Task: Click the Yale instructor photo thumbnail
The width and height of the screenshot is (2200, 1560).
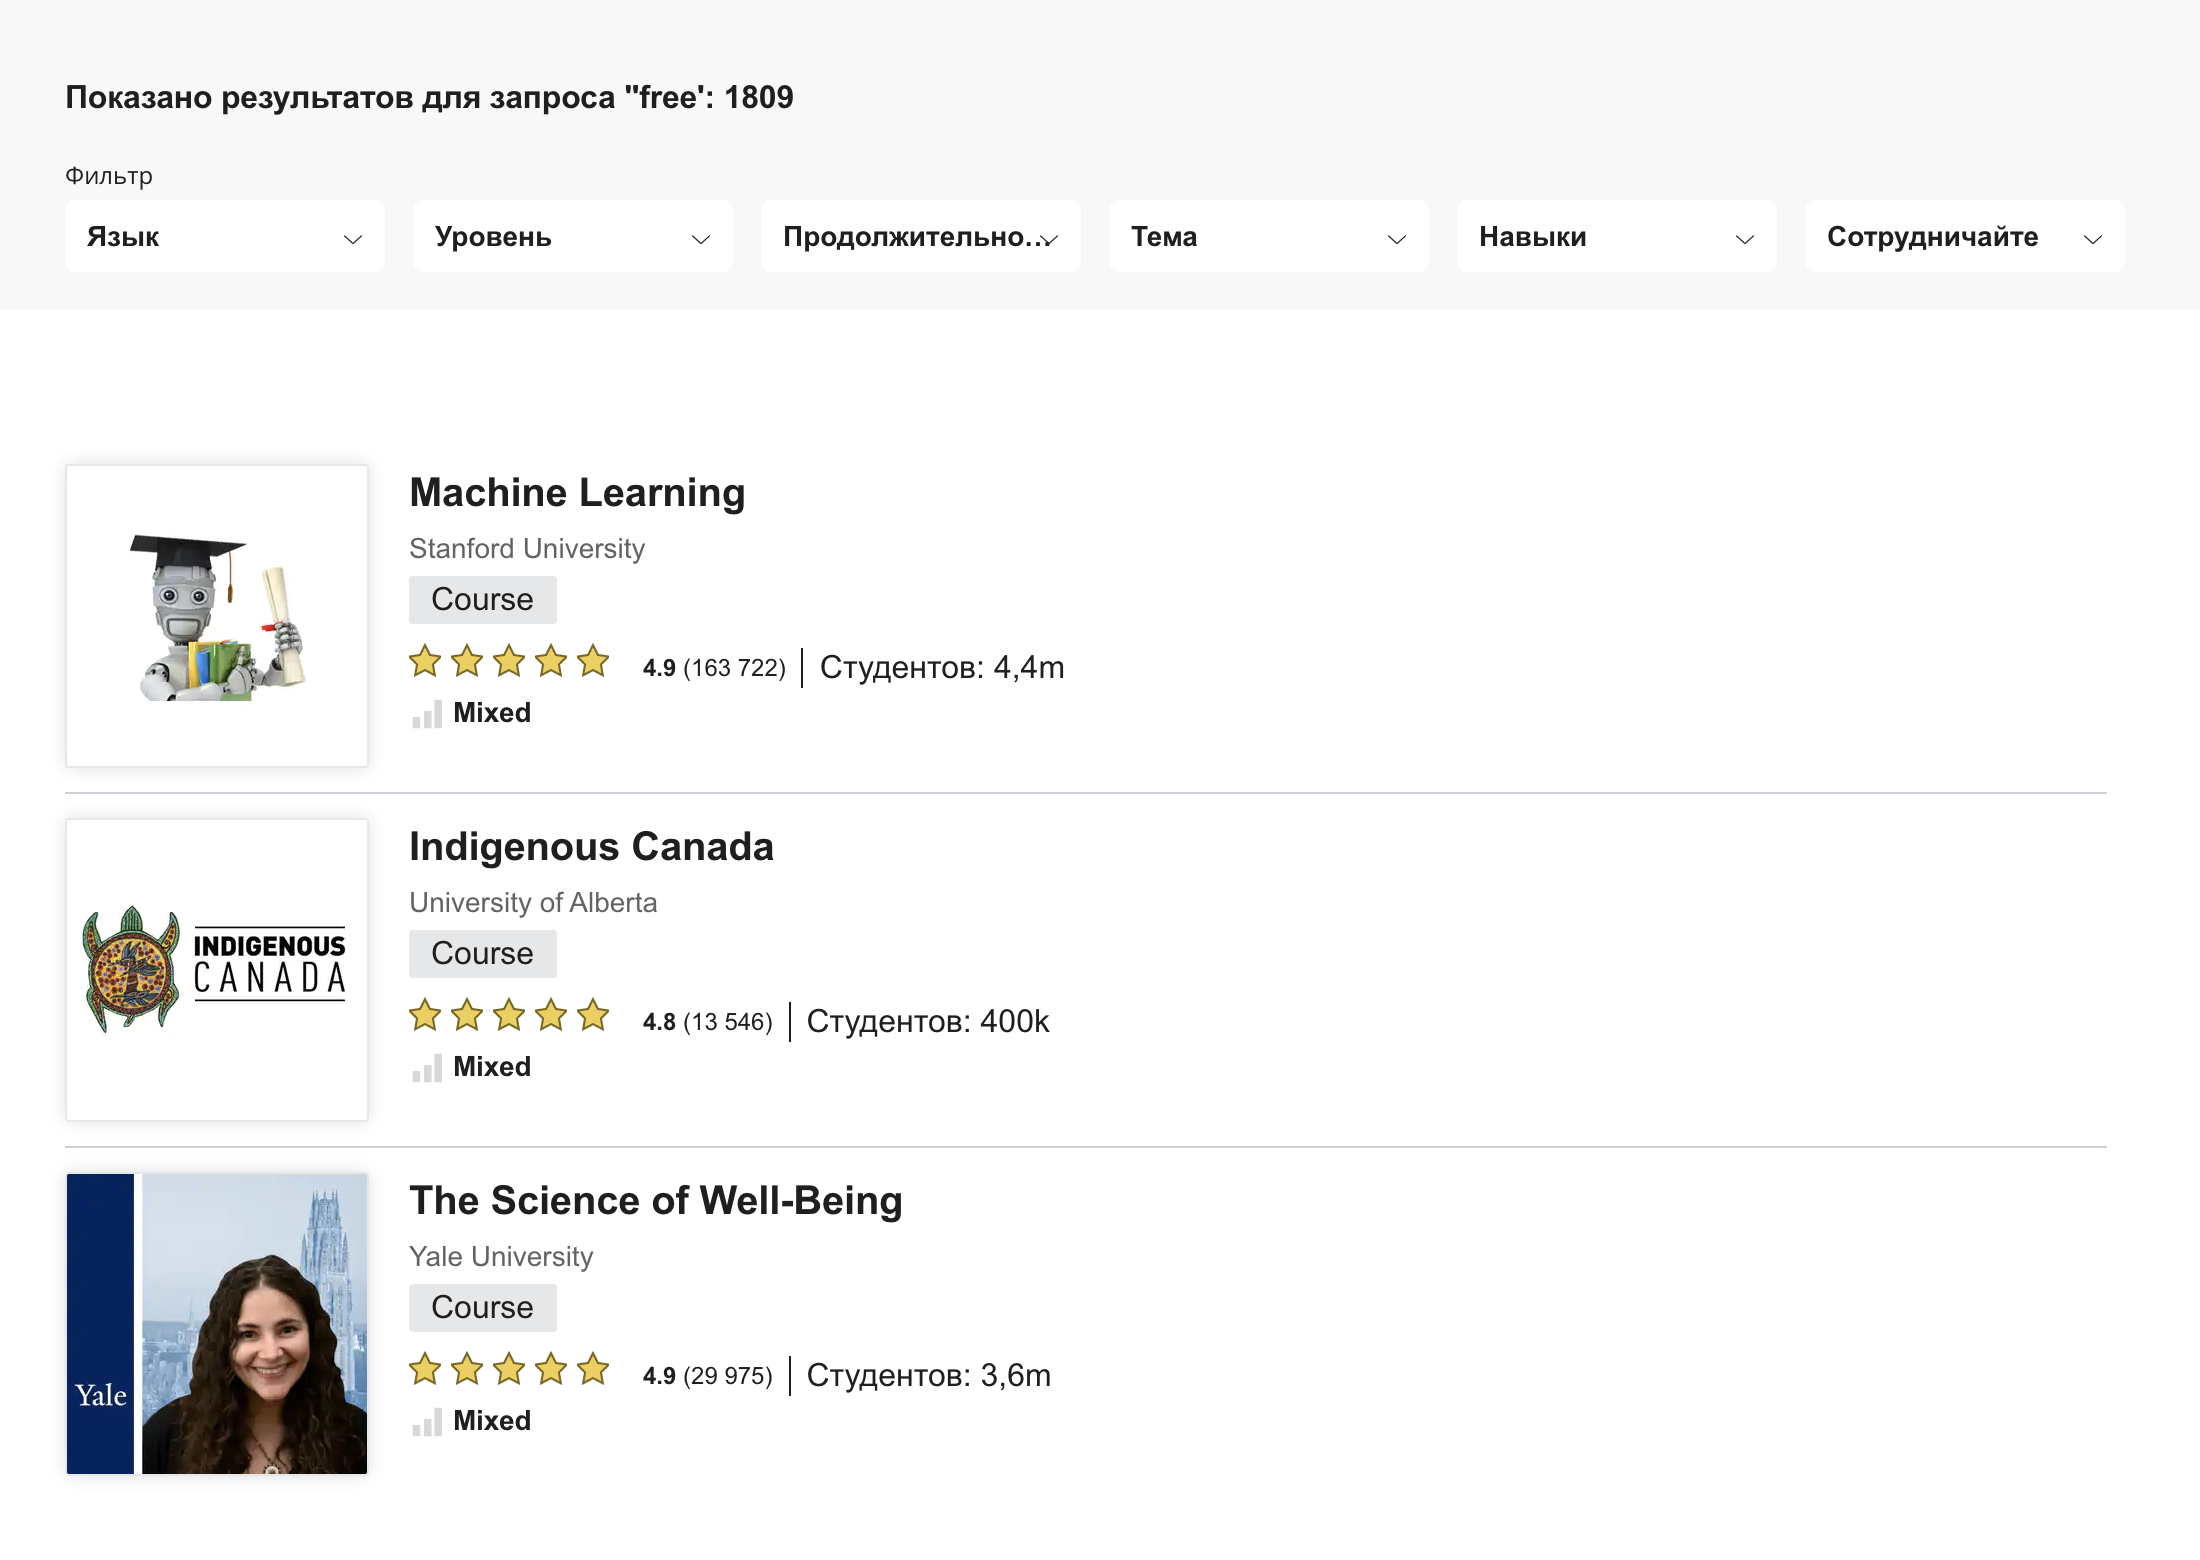Action: point(217,1324)
